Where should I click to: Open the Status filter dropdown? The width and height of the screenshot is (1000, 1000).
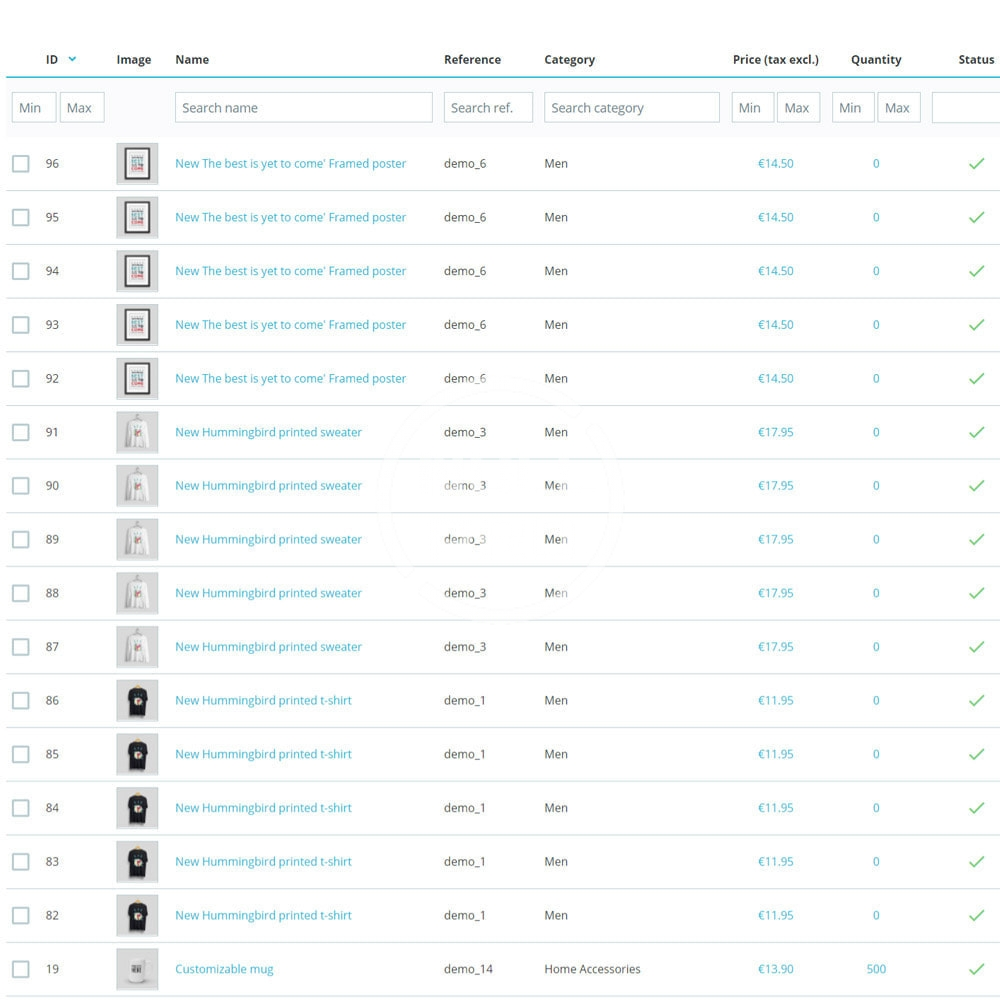(x=965, y=108)
